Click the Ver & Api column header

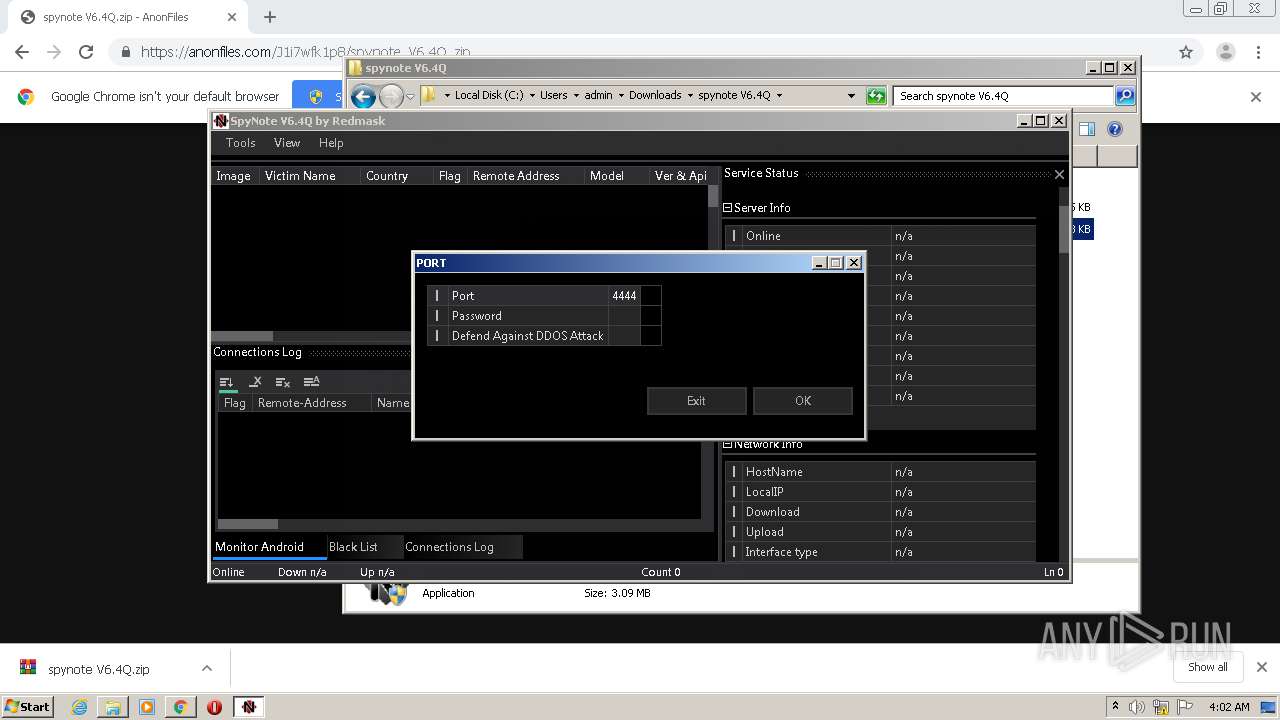click(x=680, y=176)
